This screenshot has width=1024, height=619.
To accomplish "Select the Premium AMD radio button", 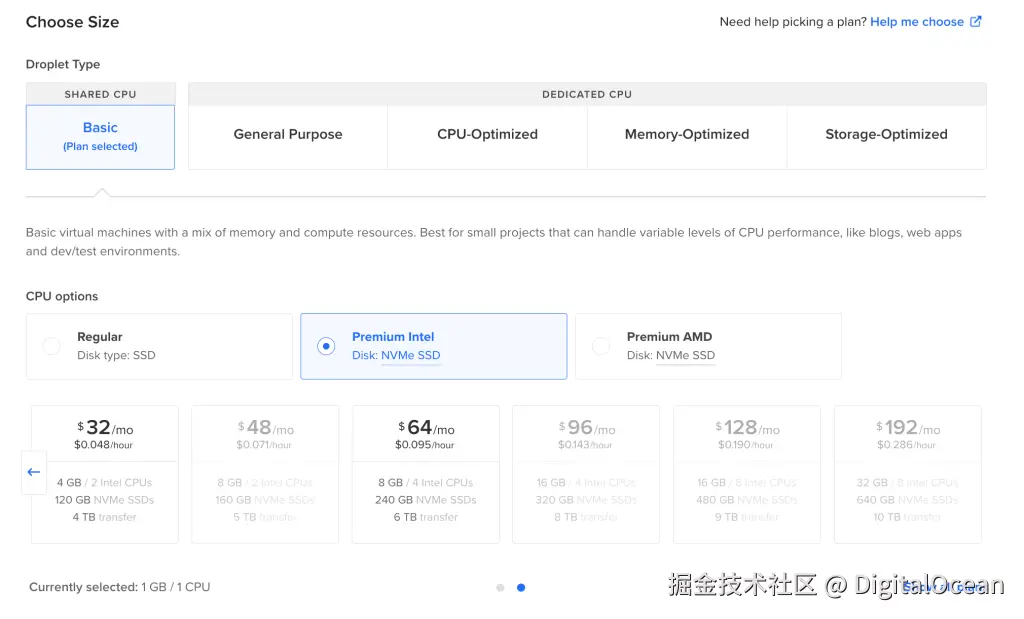I will coord(601,346).
